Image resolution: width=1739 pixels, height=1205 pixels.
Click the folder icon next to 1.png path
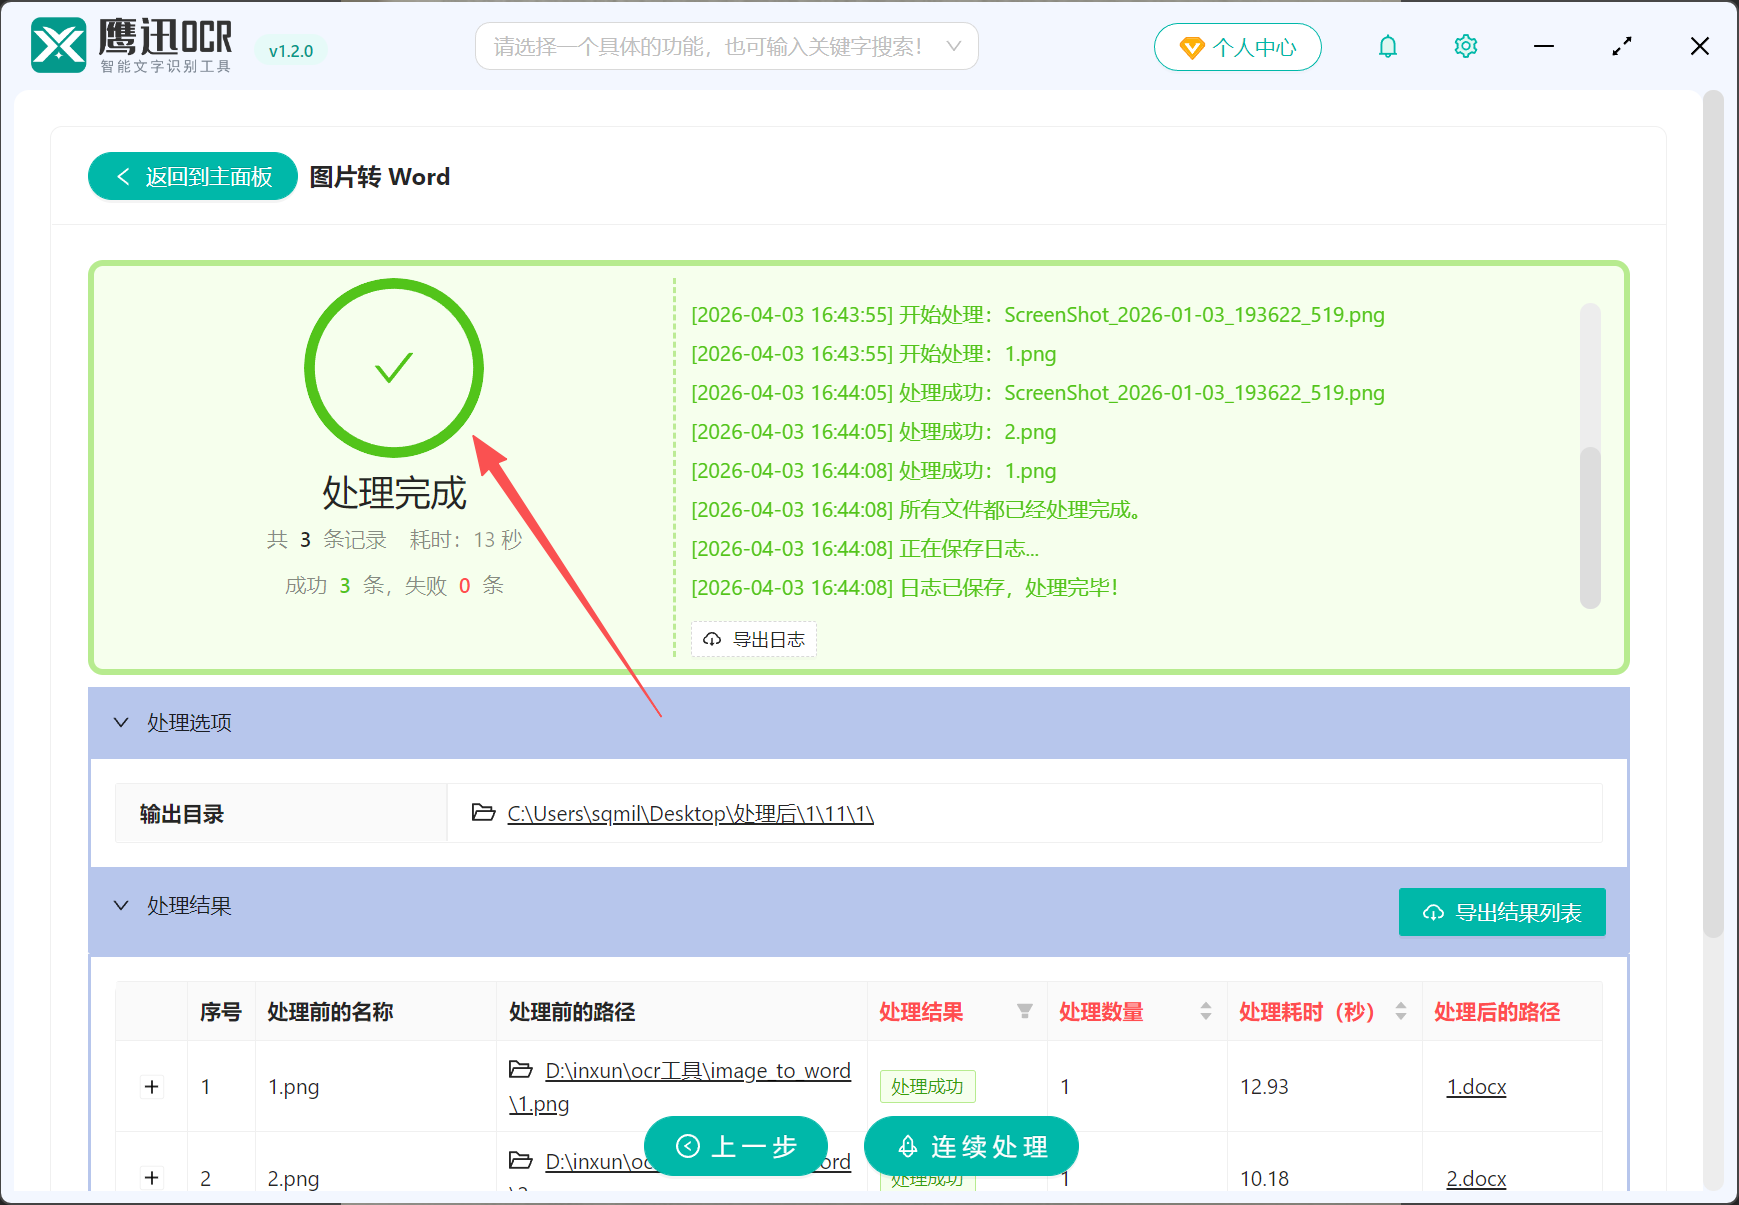[521, 1070]
